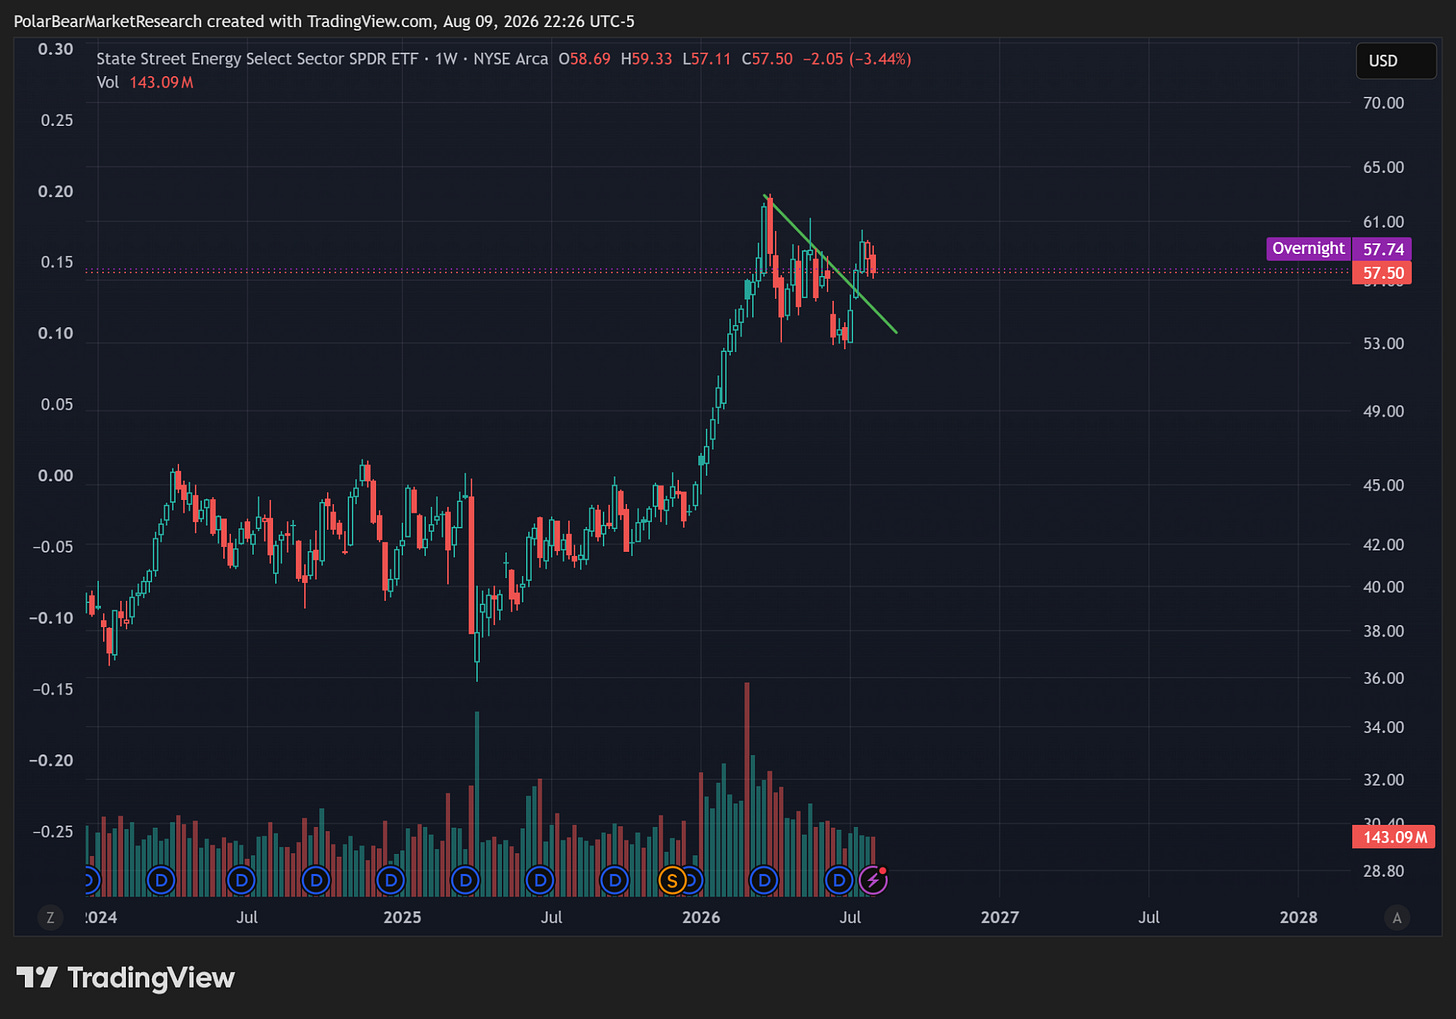Screen dimensions: 1456x1019
Task: Open the orange S split marker
Action: [x=672, y=880]
